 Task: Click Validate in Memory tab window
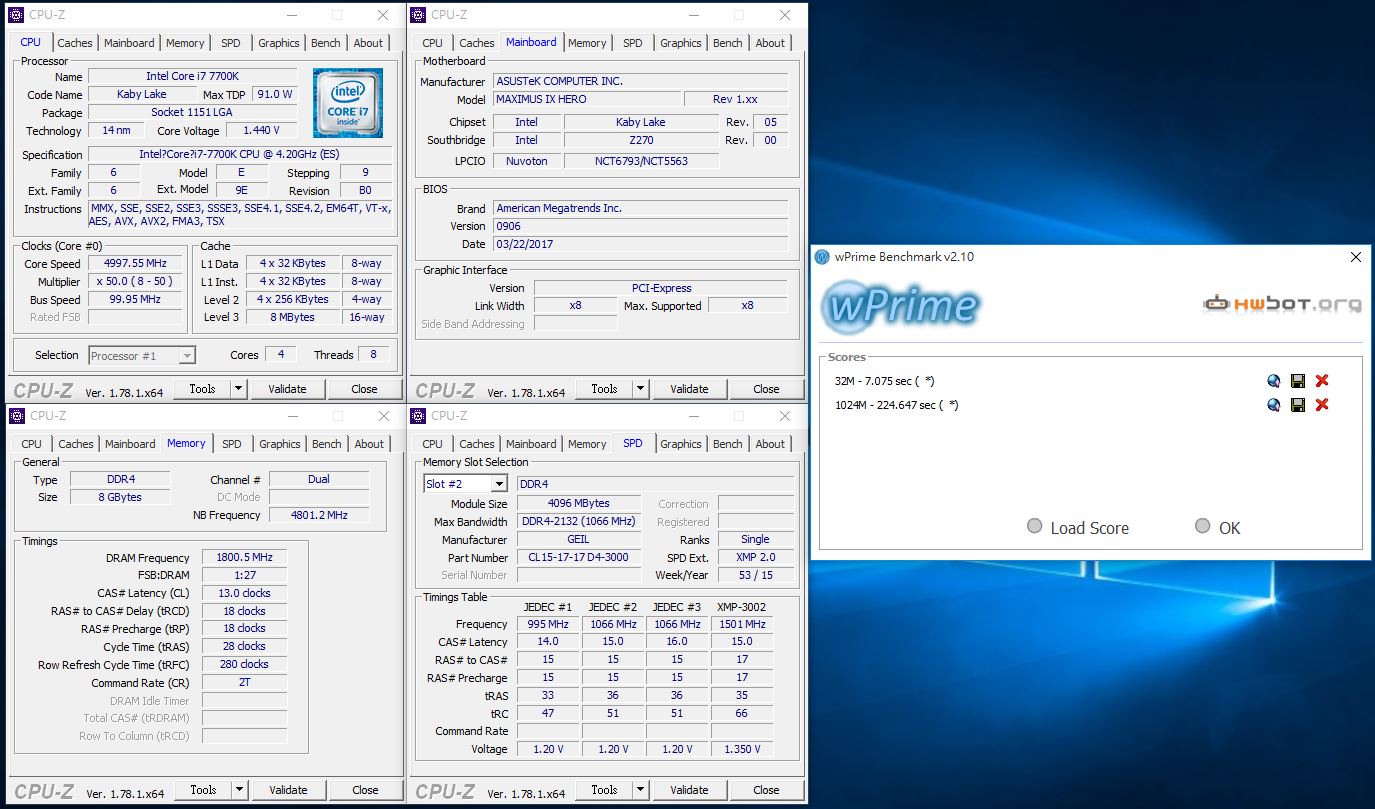tap(288, 790)
